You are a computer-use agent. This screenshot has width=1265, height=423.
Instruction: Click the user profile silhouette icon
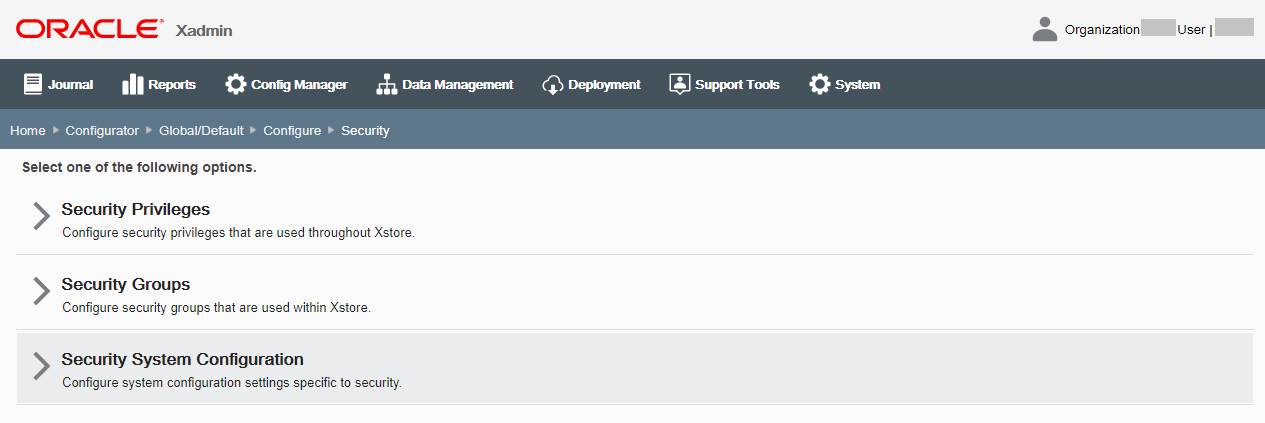pos(1045,29)
